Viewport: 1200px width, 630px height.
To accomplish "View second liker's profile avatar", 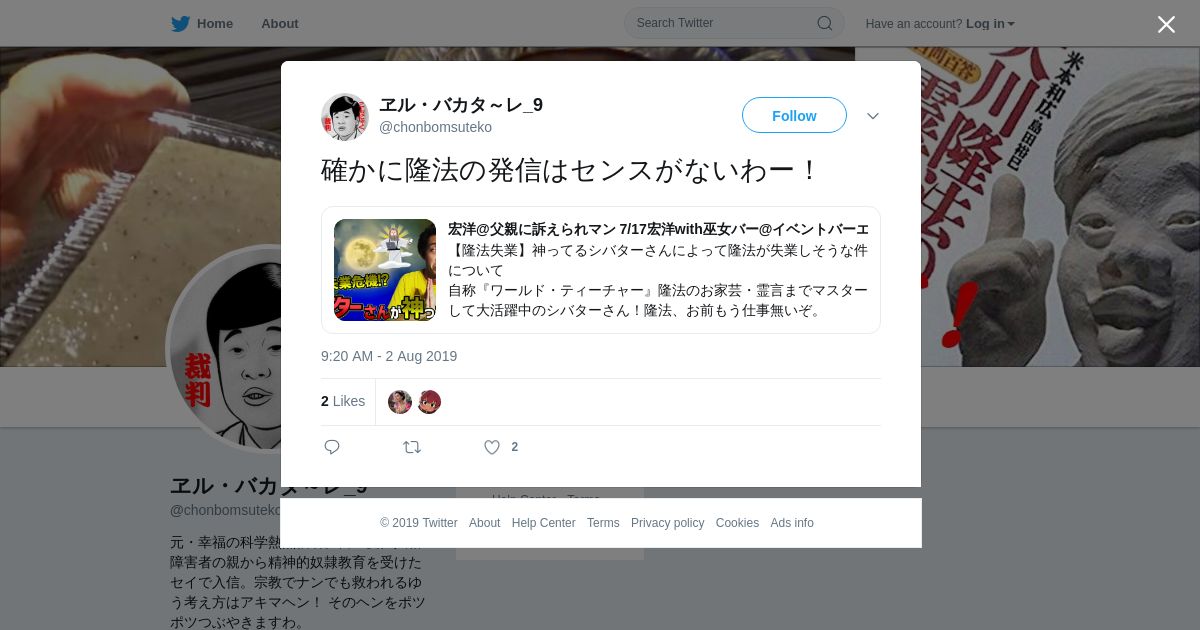I will coord(429,402).
